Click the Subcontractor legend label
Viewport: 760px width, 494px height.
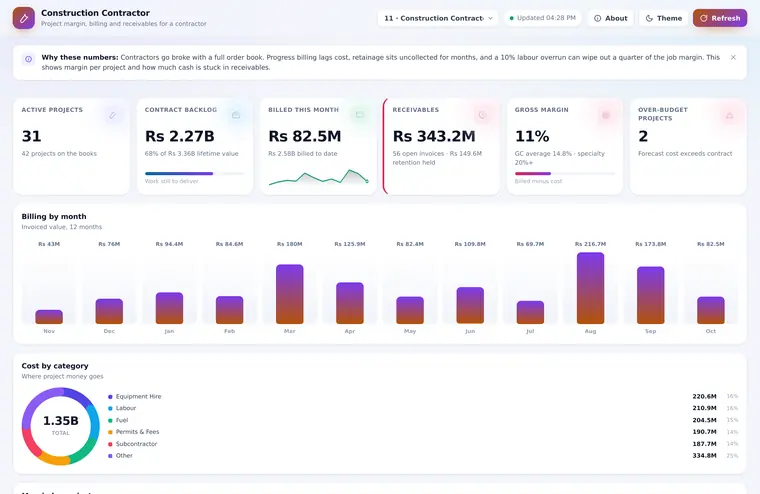[x=136, y=444]
